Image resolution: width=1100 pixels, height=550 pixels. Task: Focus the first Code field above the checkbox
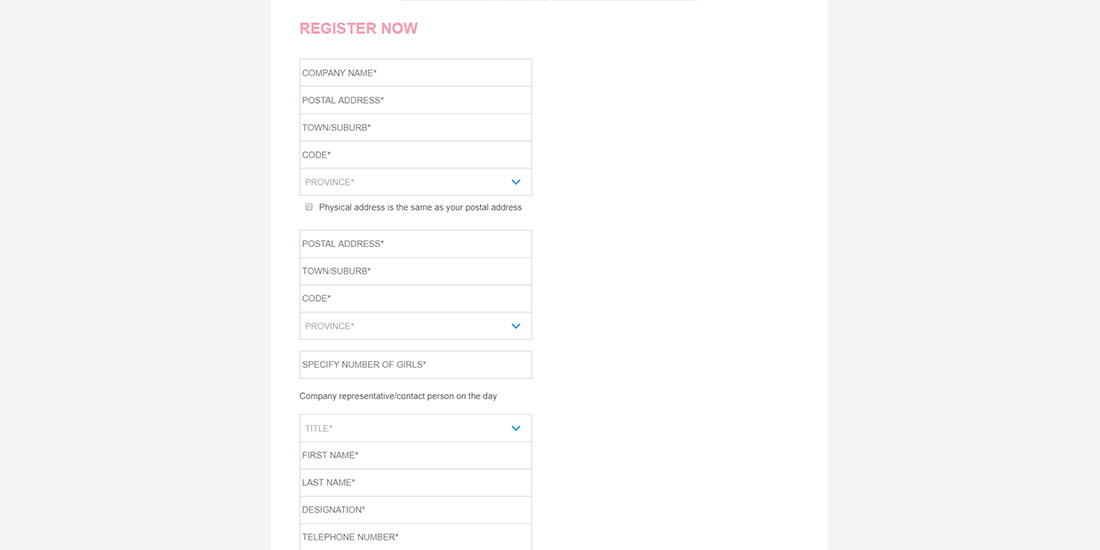(x=415, y=155)
